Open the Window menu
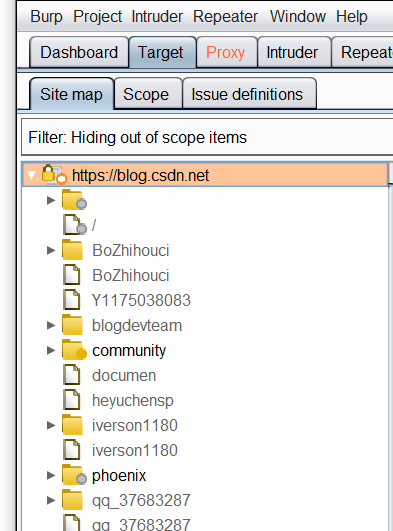The width and height of the screenshot is (393, 531). coord(298,17)
